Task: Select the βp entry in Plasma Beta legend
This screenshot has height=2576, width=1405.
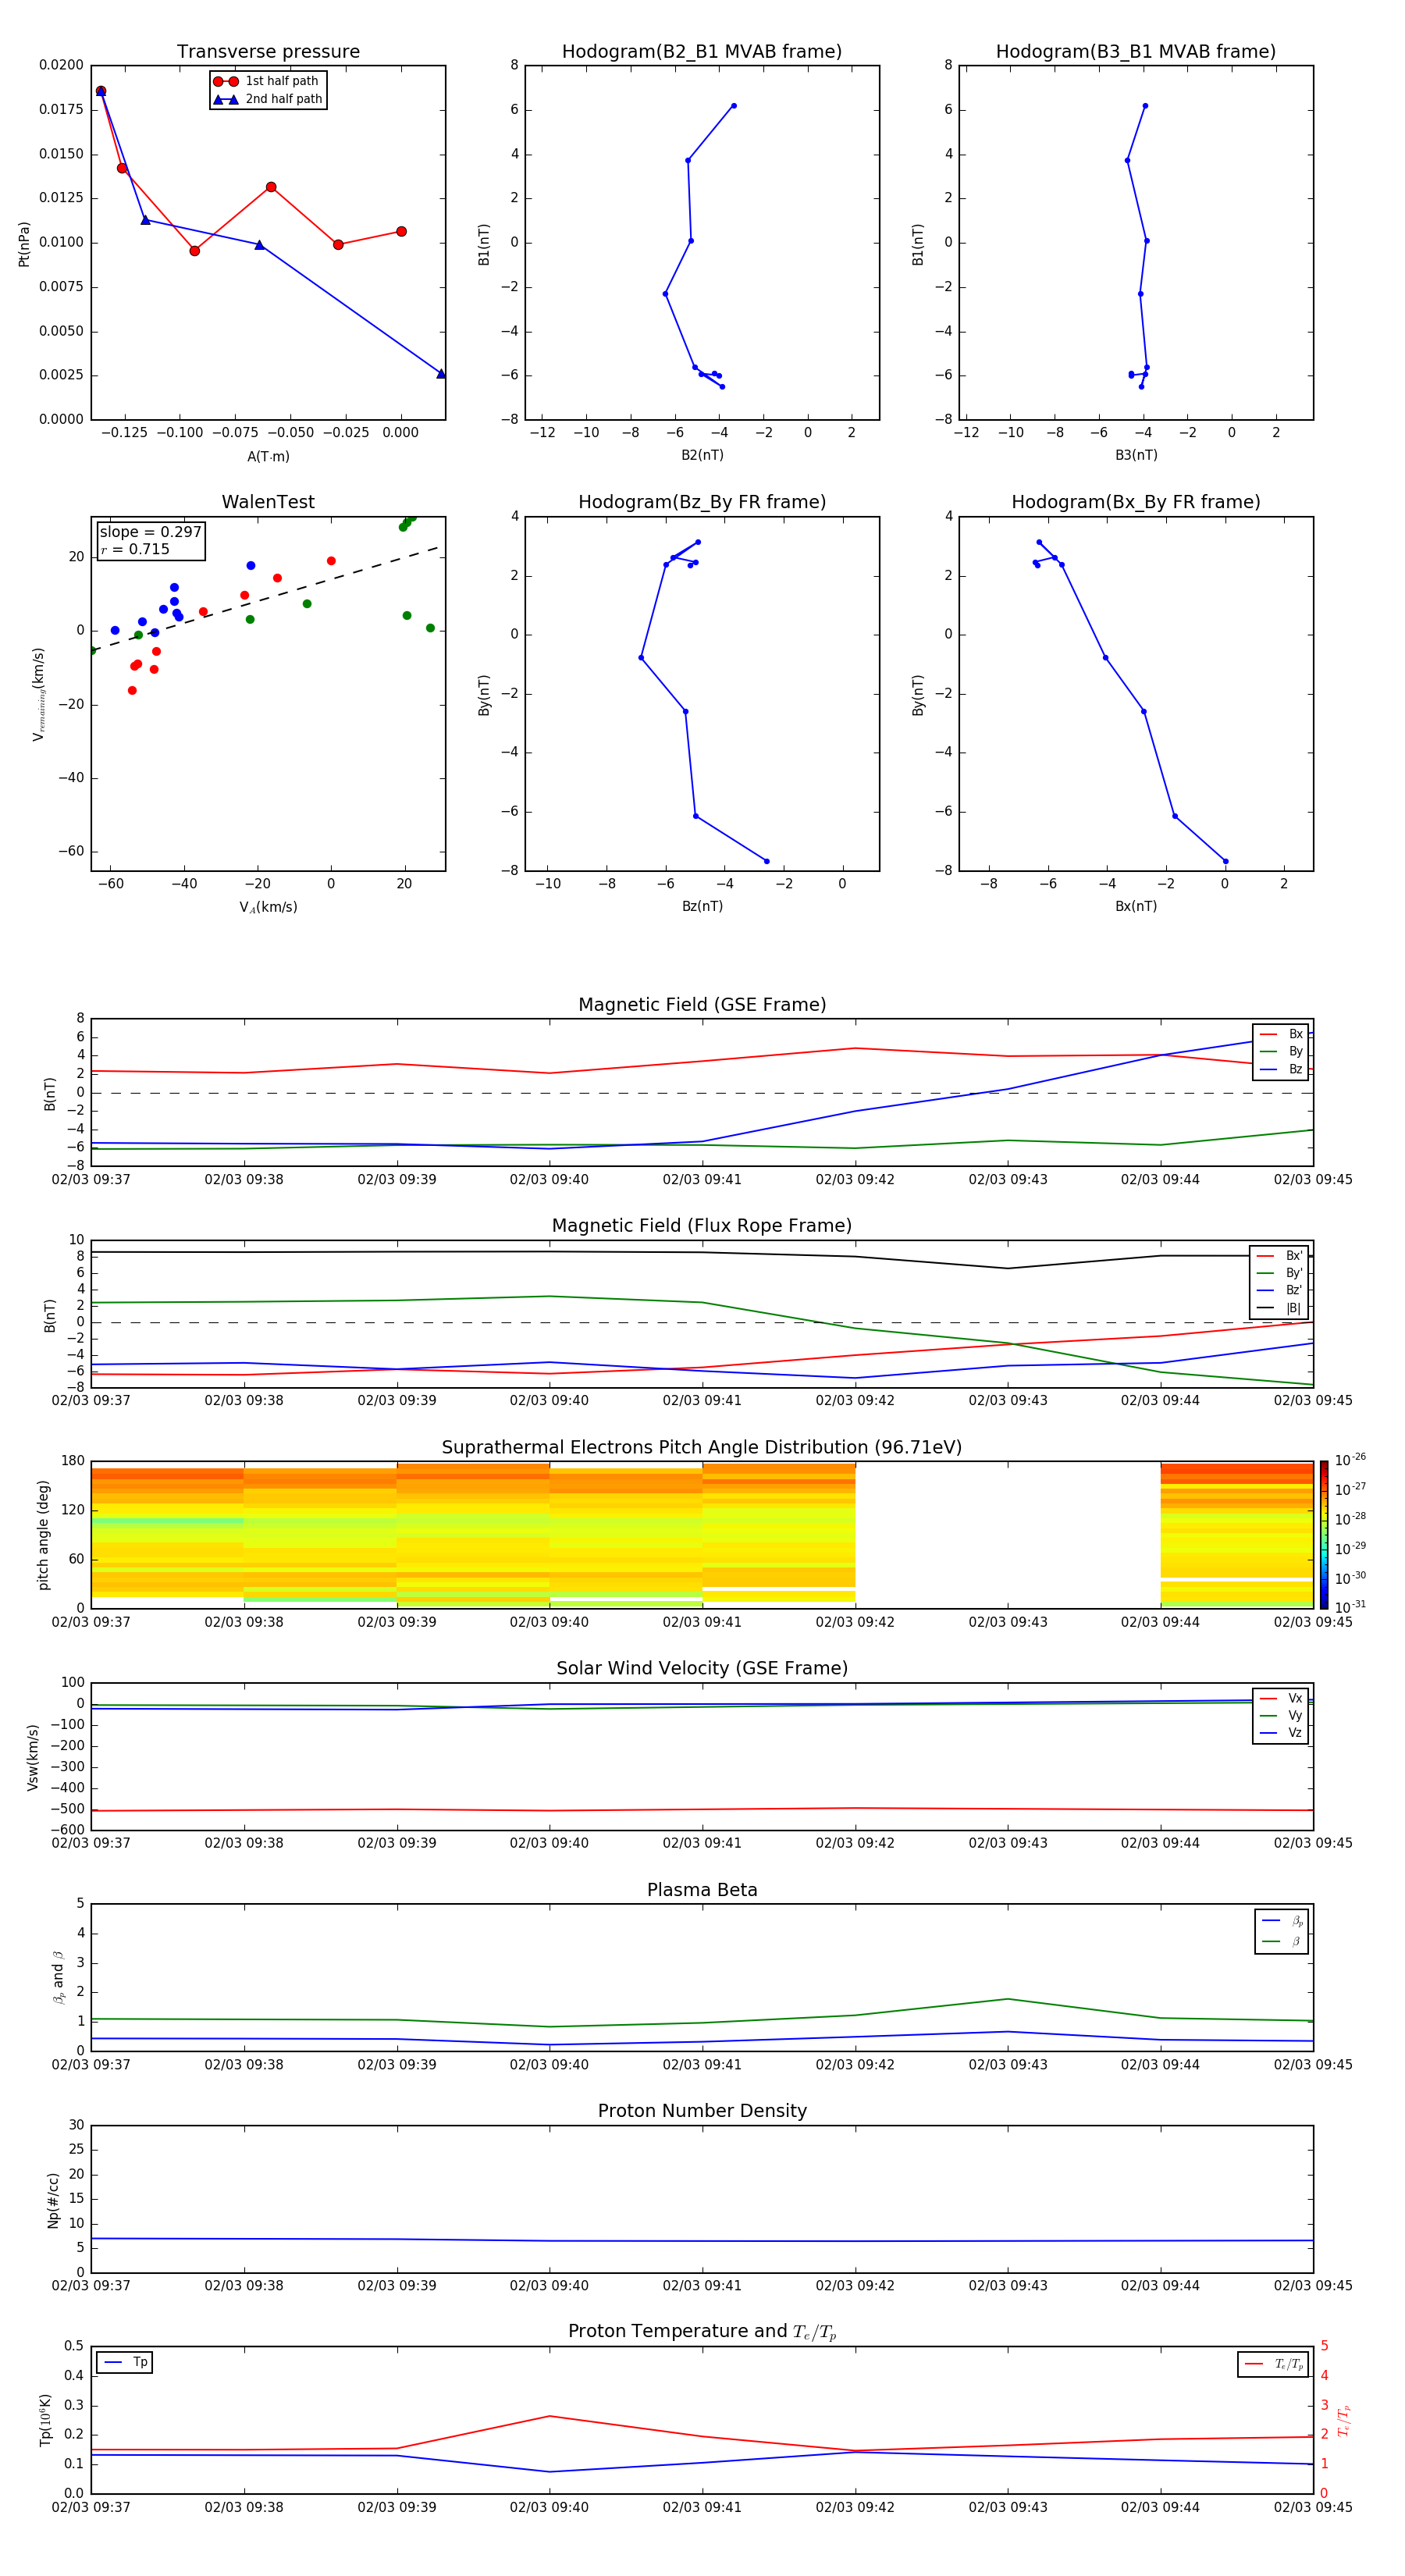Action: coord(1282,1921)
